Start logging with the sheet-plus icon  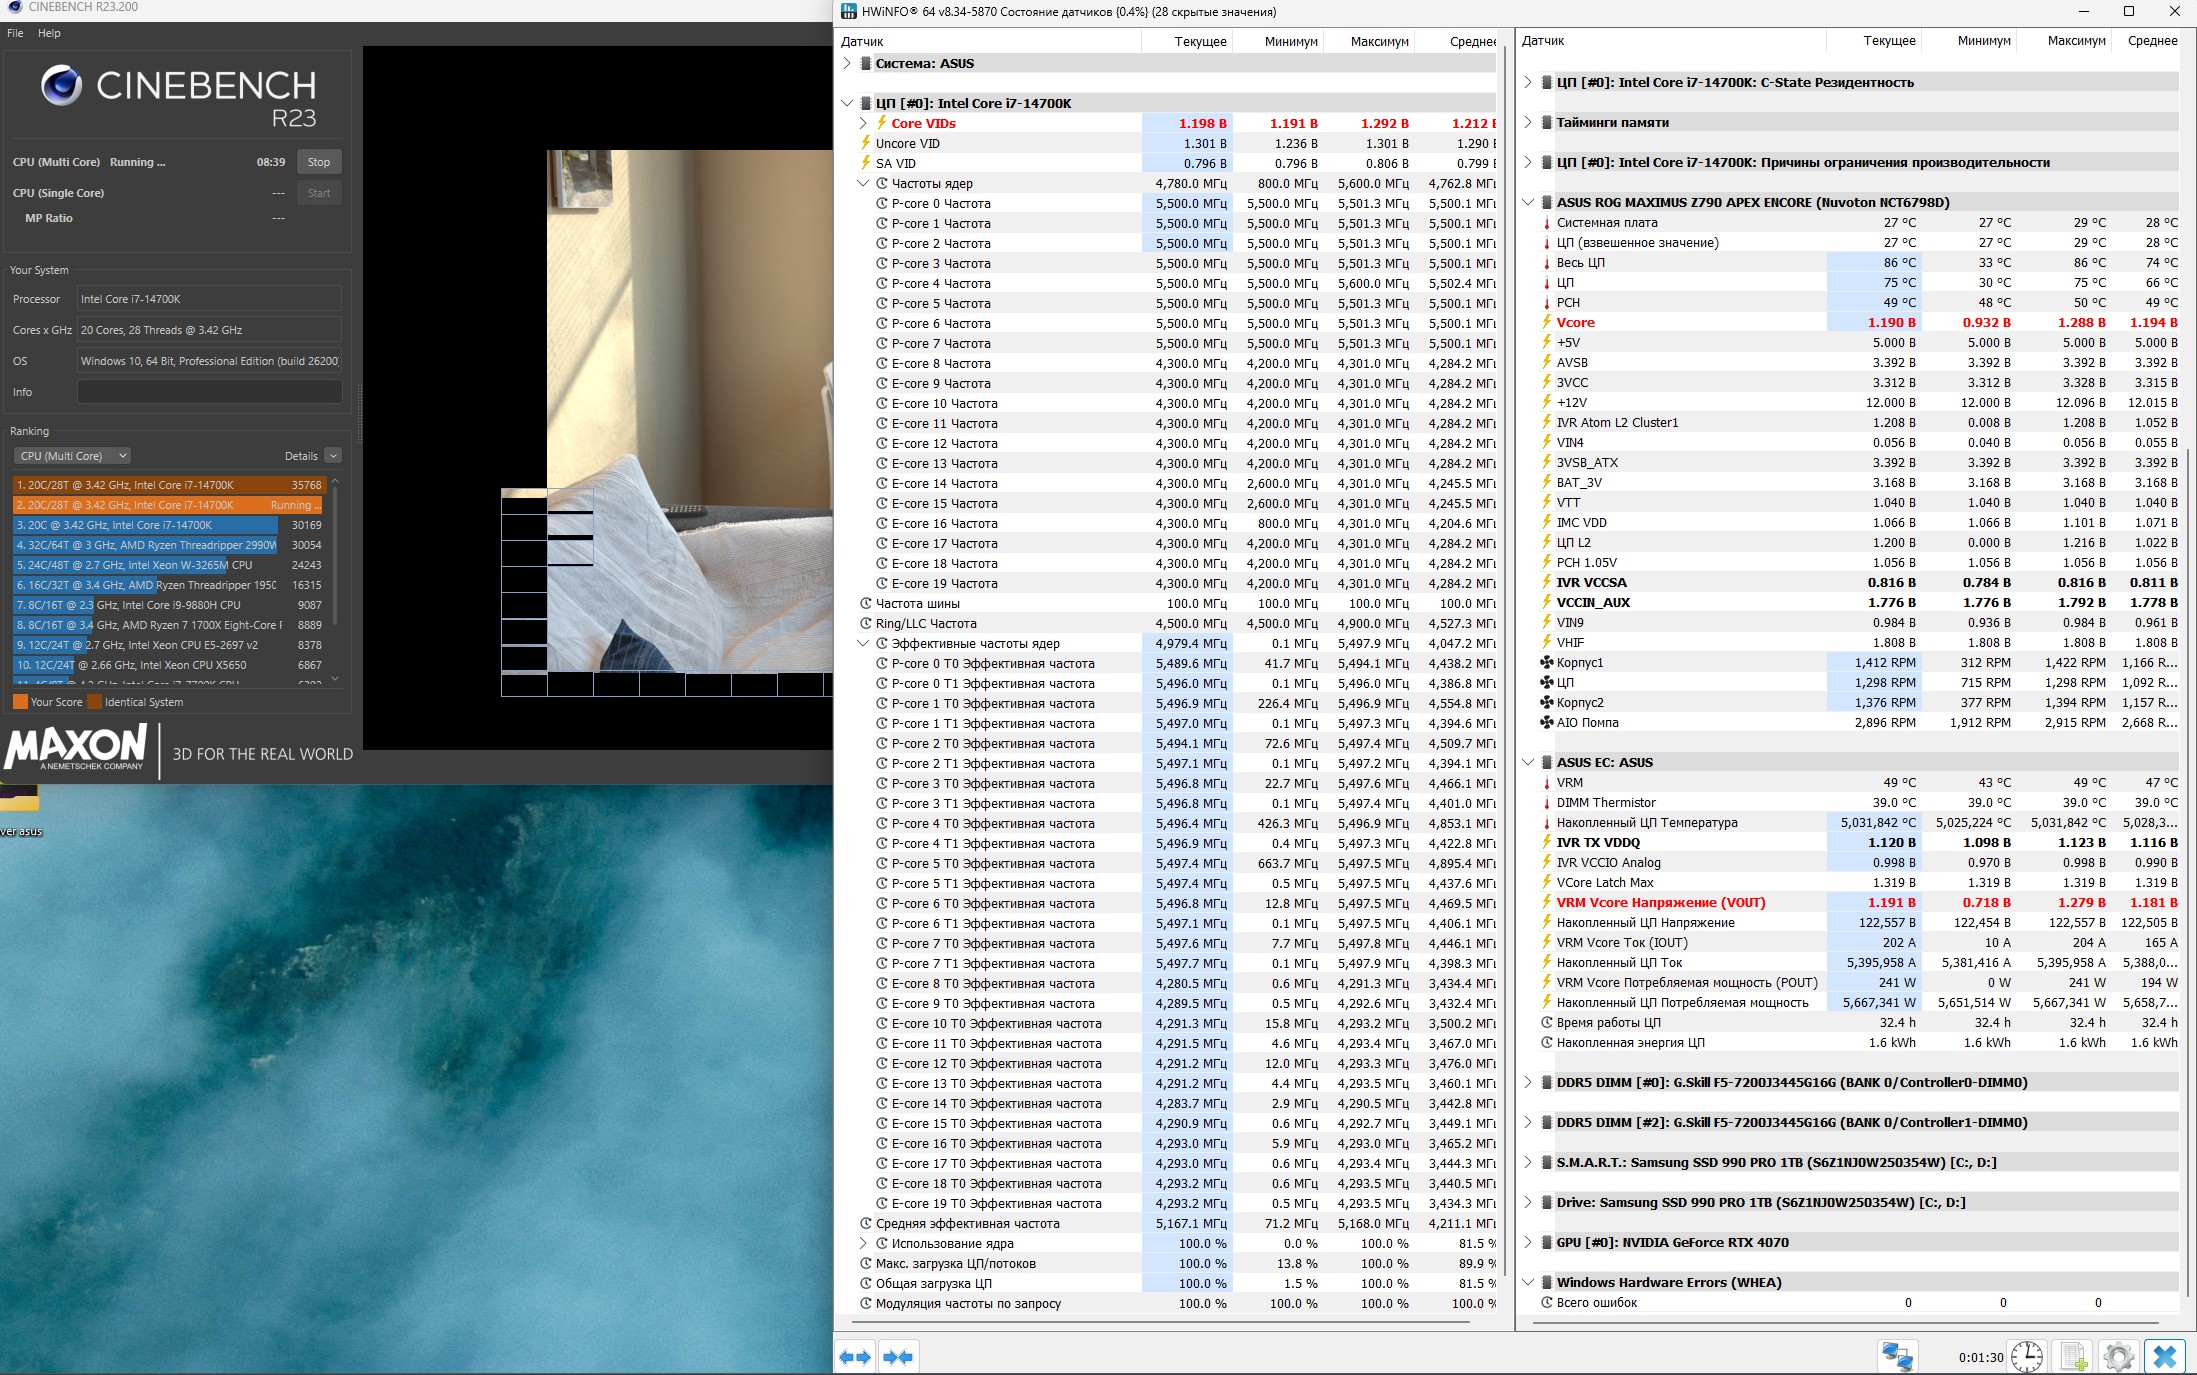(2074, 1357)
